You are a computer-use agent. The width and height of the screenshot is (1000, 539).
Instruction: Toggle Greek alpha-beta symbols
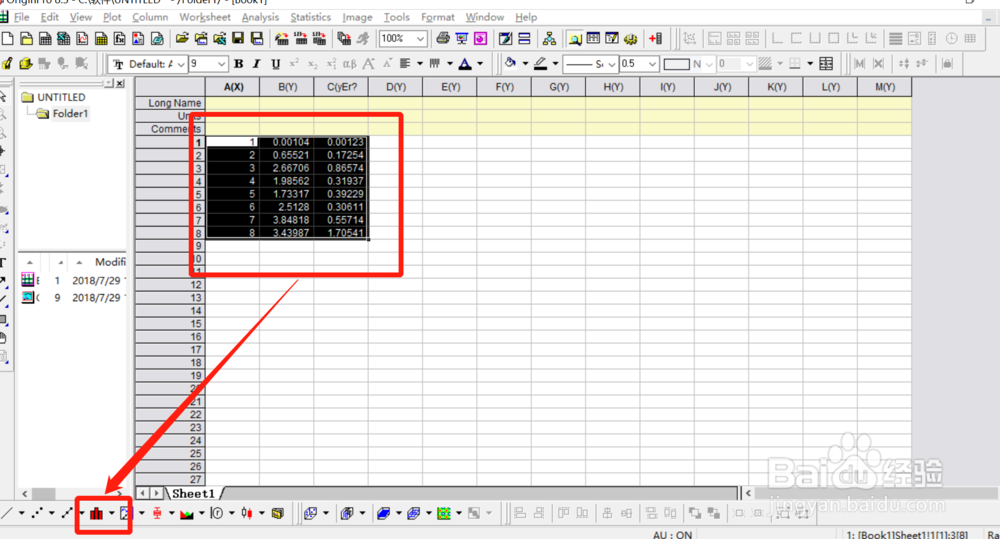tap(349, 64)
